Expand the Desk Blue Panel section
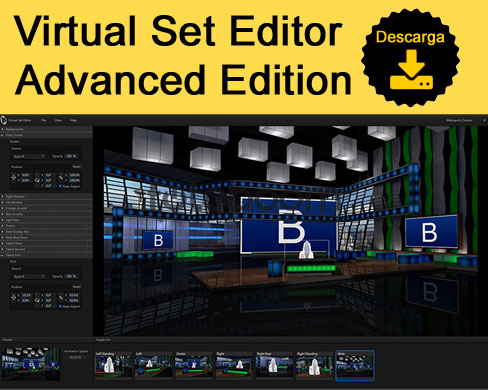Image resolution: width=488 pixels, height=390 pixels. [46, 238]
